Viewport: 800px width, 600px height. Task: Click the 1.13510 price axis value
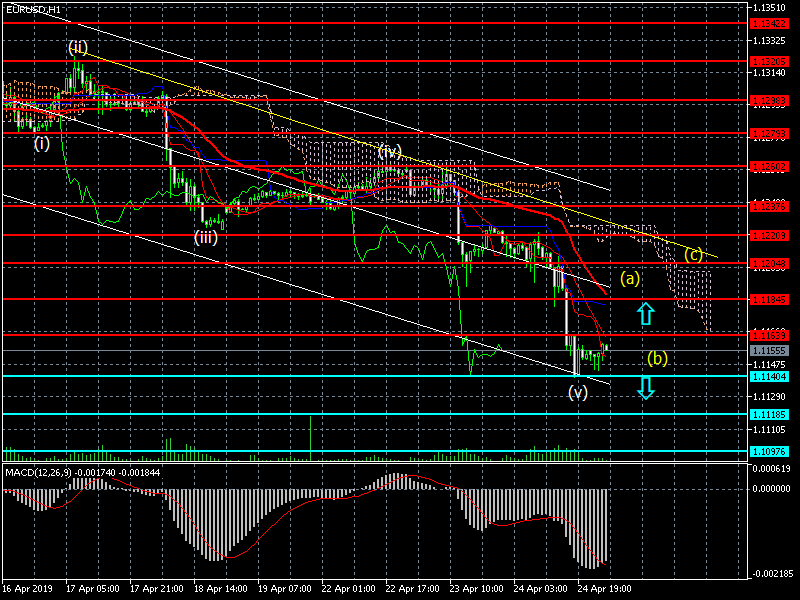click(769, 8)
